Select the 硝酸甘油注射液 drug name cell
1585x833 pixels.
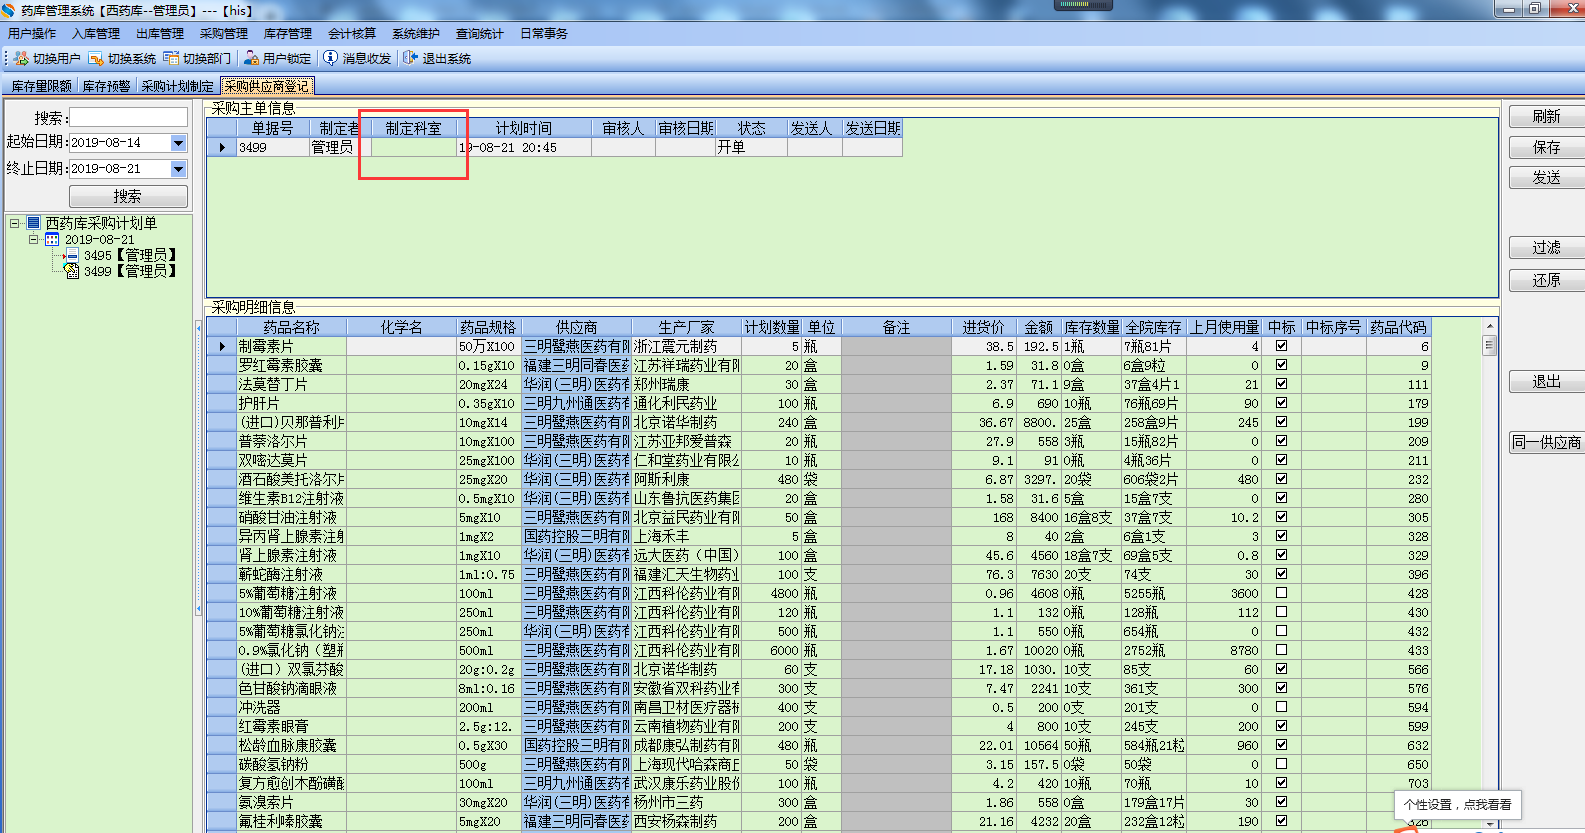tap(291, 517)
